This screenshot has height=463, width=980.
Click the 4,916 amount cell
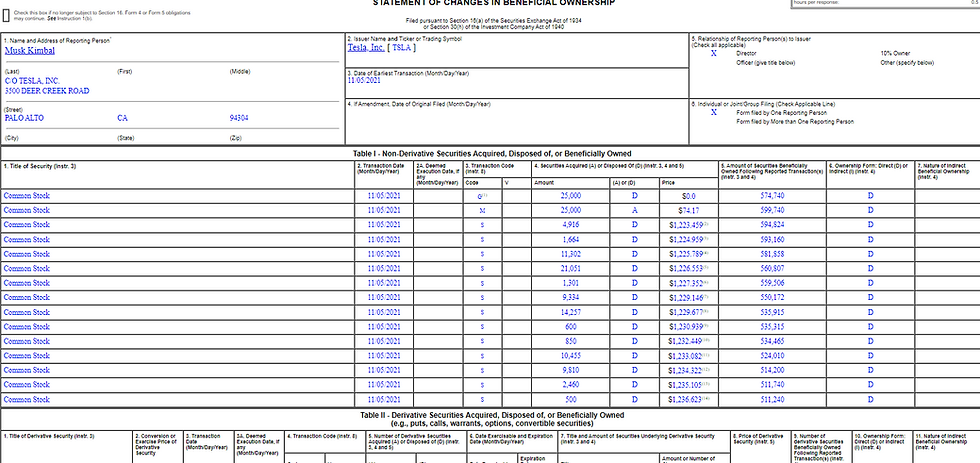[x=571, y=225]
